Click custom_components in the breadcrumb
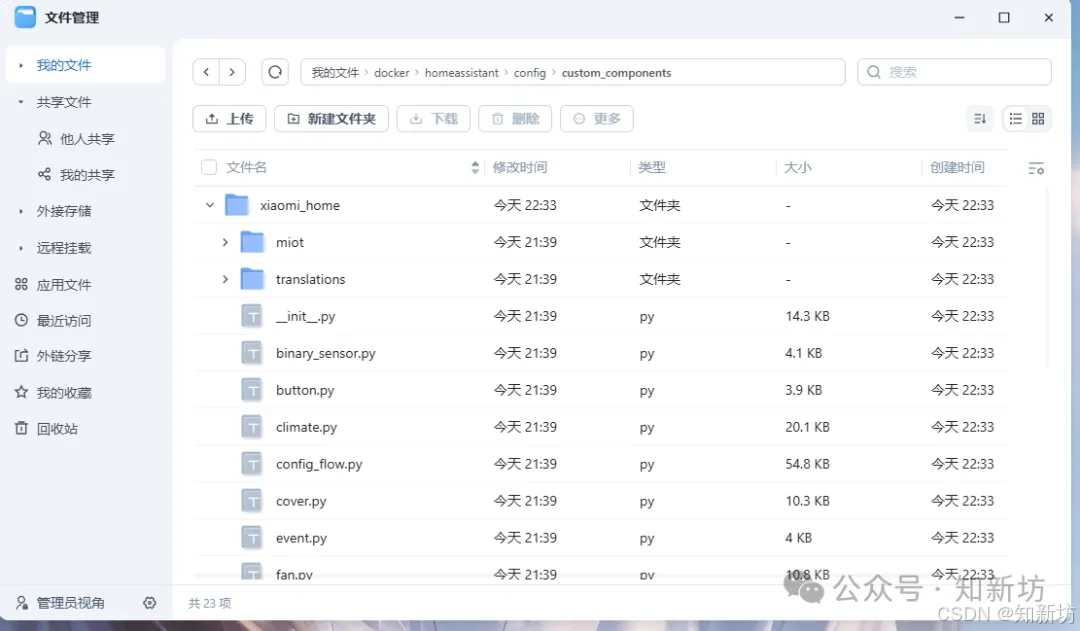Image resolution: width=1080 pixels, height=631 pixels. pos(616,72)
